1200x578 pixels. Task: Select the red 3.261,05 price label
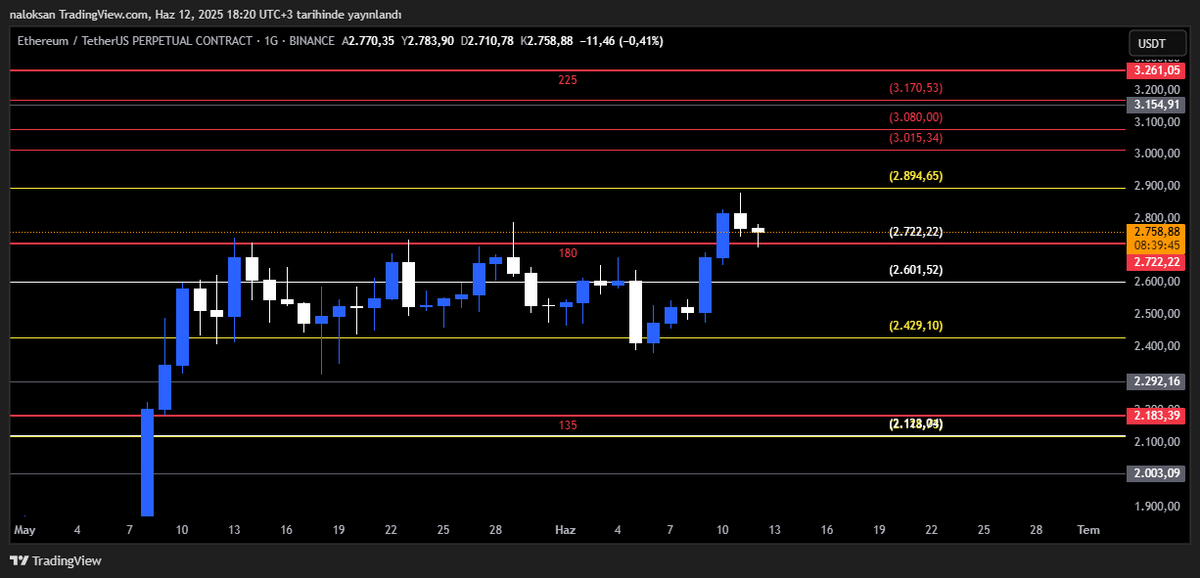pos(1155,70)
